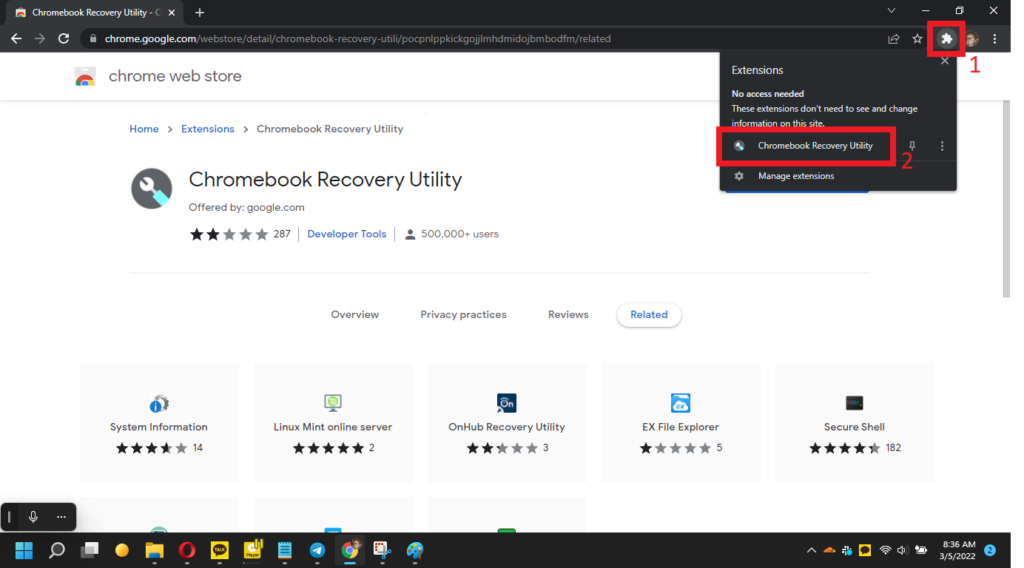The image size is (1024, 568).
Task: Open Wi-Fi network settings in tray
Action: point(885,550)
